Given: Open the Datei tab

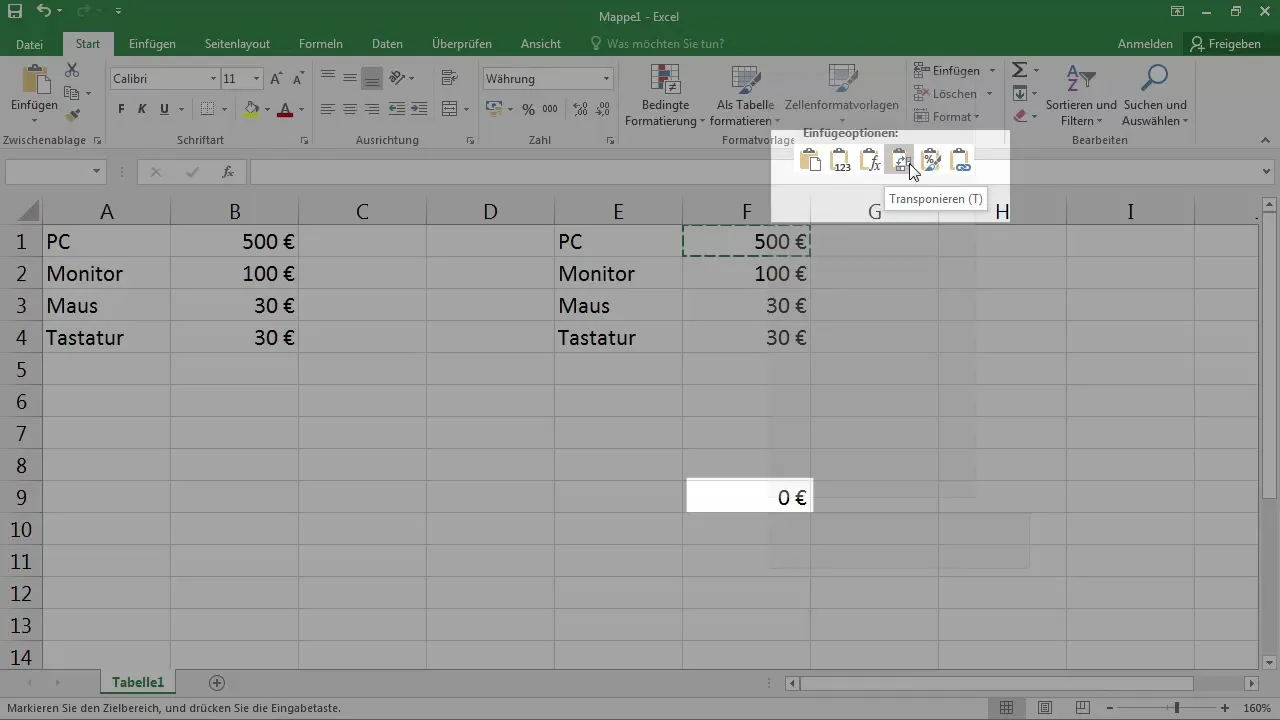Looking at the screenshot, I should (29, 44).
